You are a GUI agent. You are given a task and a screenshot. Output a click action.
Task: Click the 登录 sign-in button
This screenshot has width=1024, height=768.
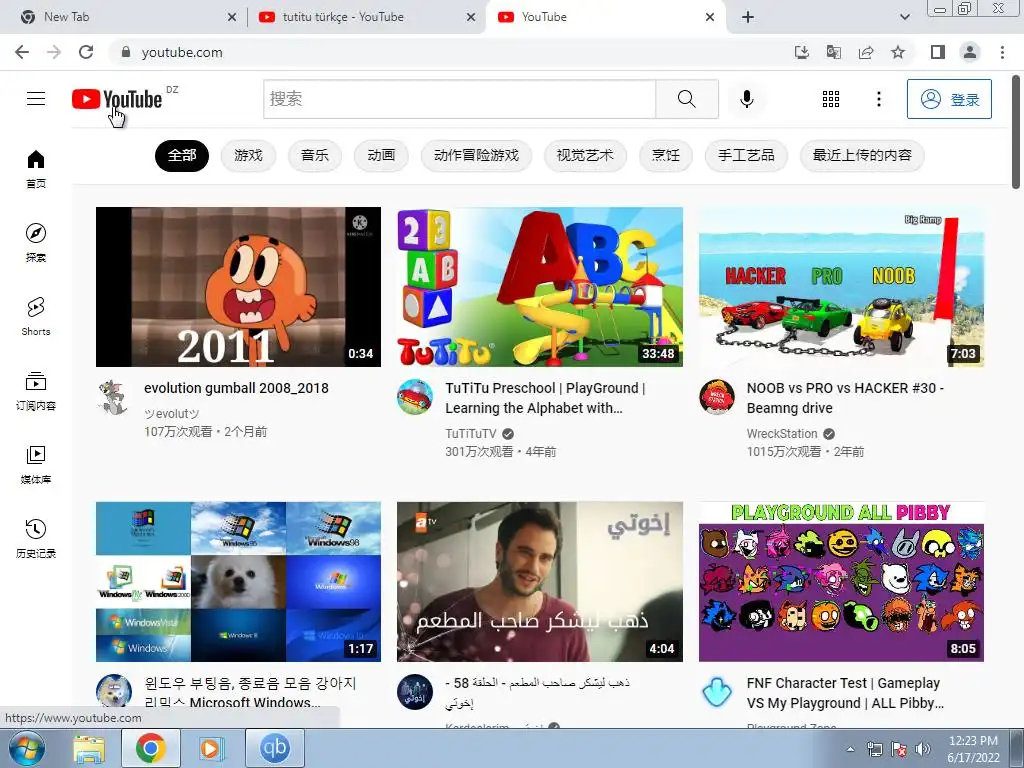(949, 99)
